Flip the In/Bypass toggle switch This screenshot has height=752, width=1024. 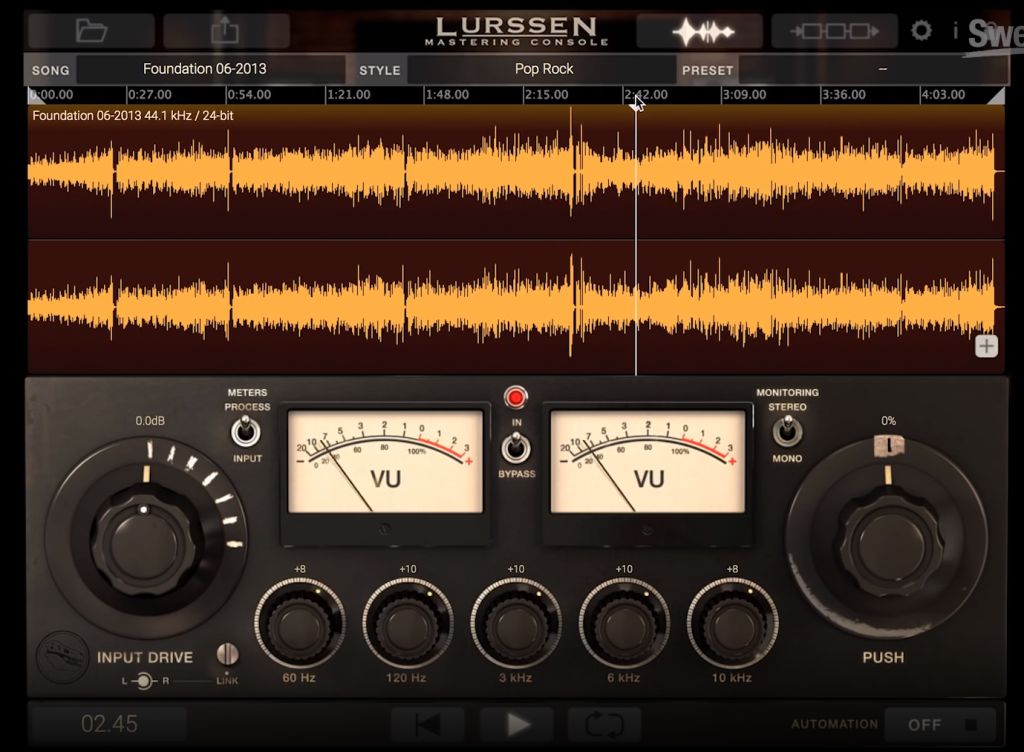[x=515, y=448]
